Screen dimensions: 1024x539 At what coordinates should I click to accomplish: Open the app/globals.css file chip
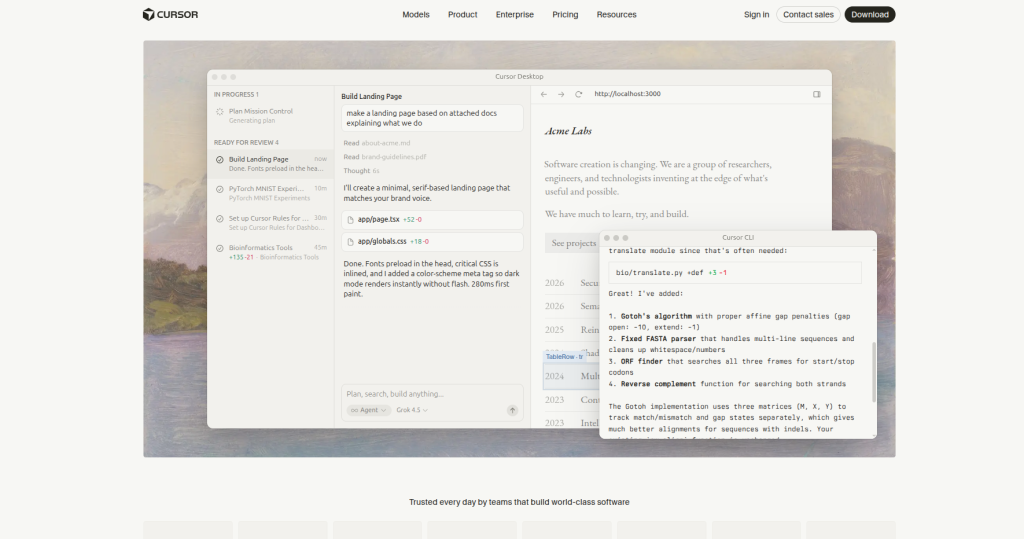tap(432, 242)
